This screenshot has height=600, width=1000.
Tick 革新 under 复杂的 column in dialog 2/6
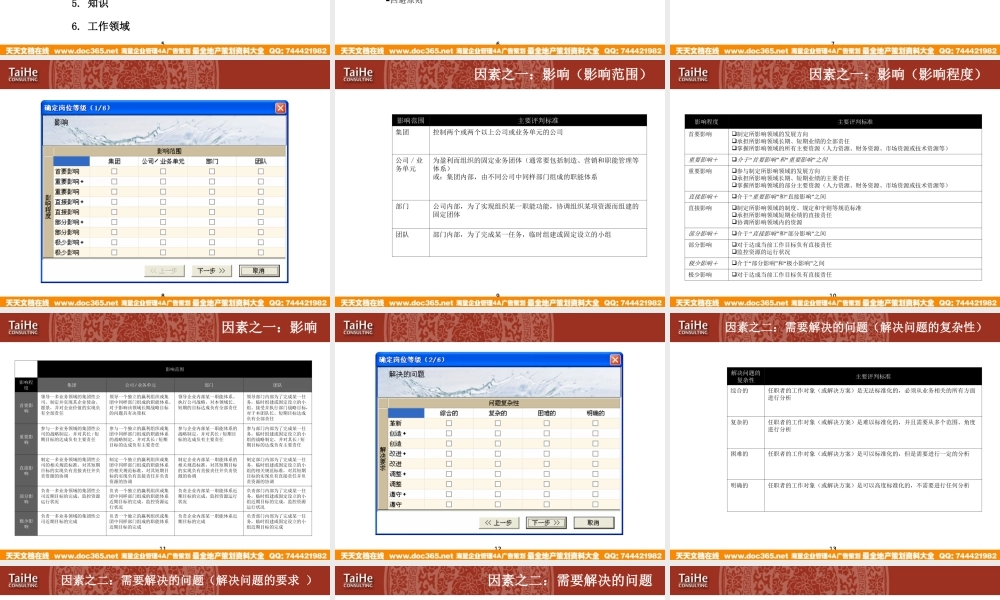[x=497, y=423]
